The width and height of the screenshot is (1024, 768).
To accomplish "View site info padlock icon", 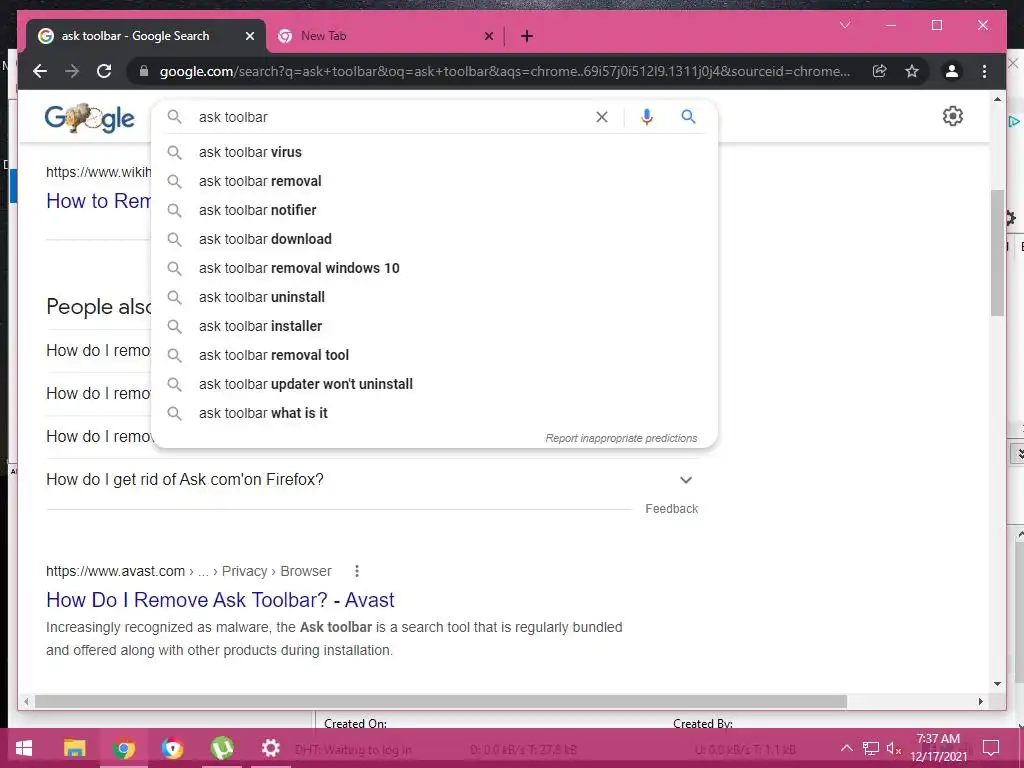I will [144, 71].
